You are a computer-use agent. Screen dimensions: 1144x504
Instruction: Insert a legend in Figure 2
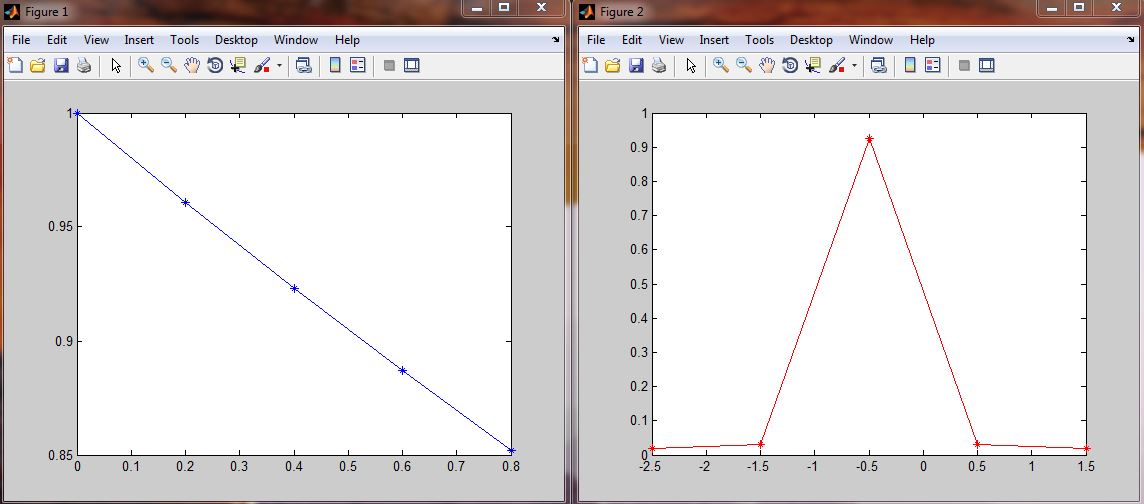pyautogui.click(x=933, y=65)
